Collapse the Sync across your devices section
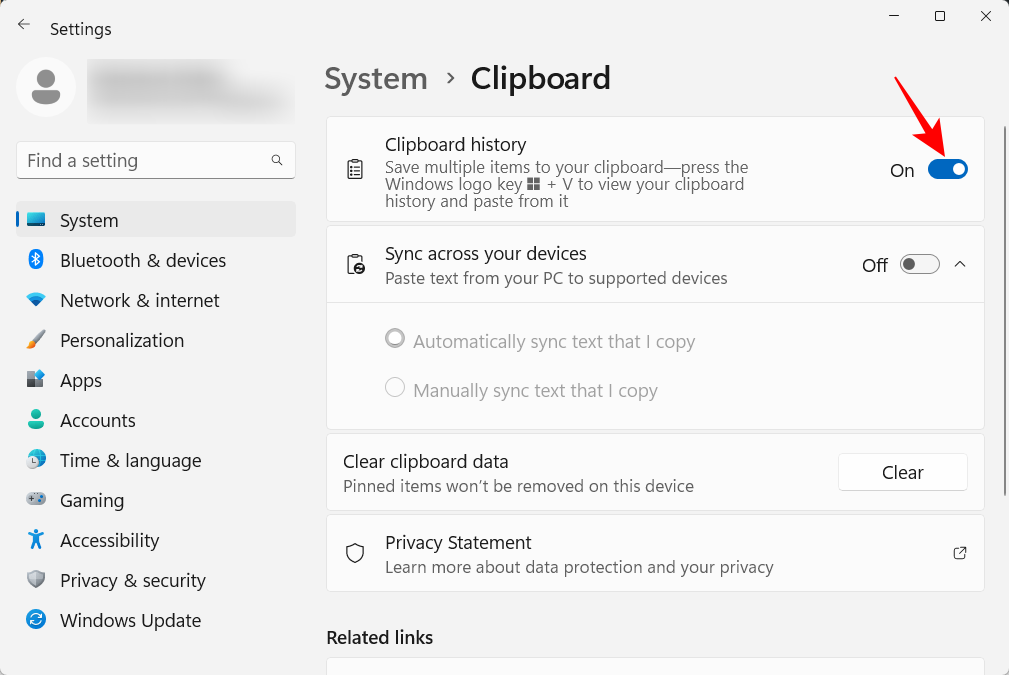The image size is (1009, 675). tap(960, 264)
